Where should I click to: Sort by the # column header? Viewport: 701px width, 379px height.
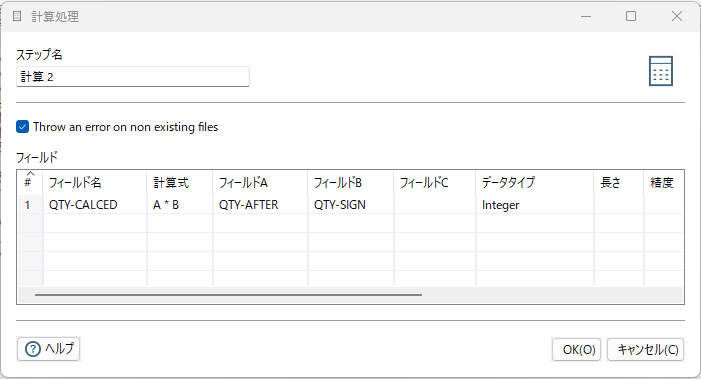click(30, 182)
